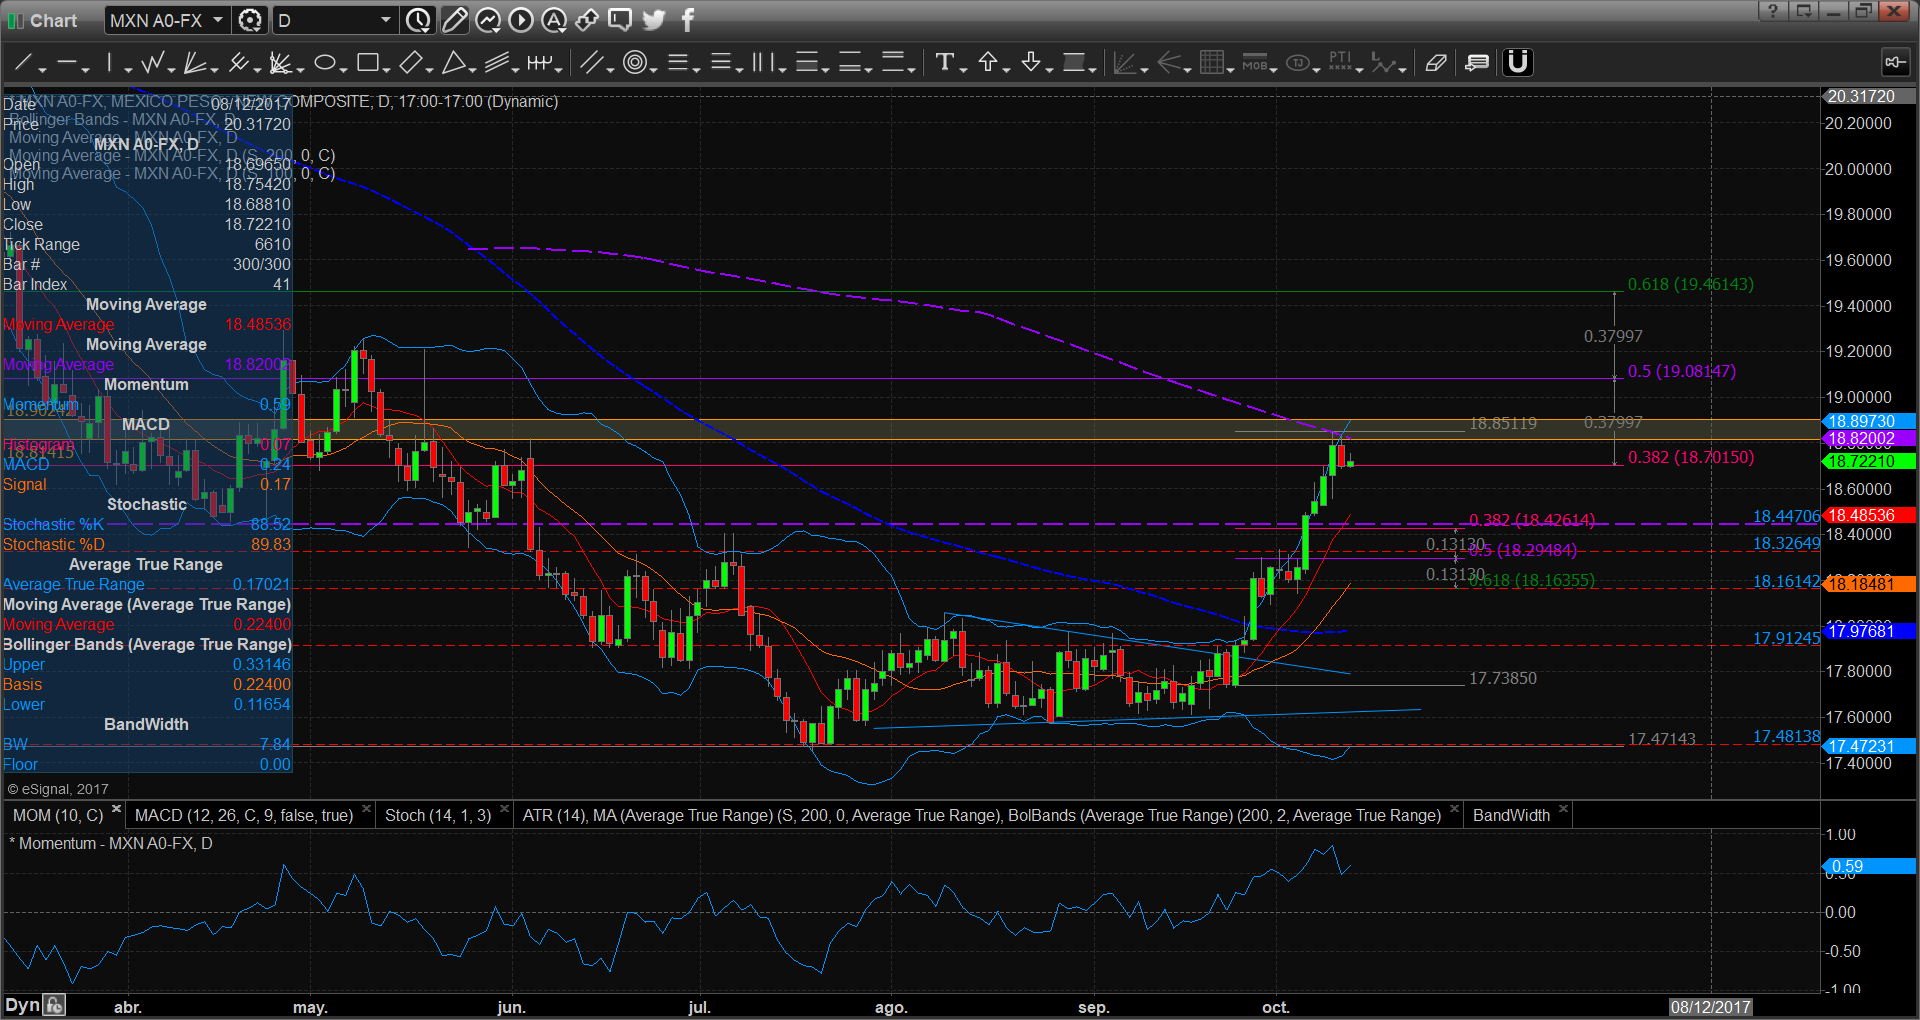Select the Fibonacci circles tool
This screenshot has width=1920, height=1020.
click(x=634, y=63)
